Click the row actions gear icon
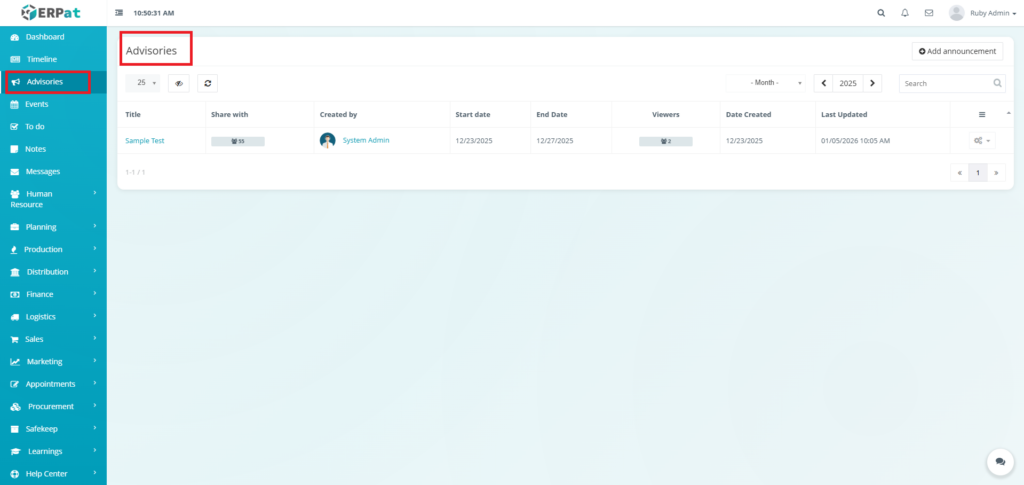 (x=981, y=141)
